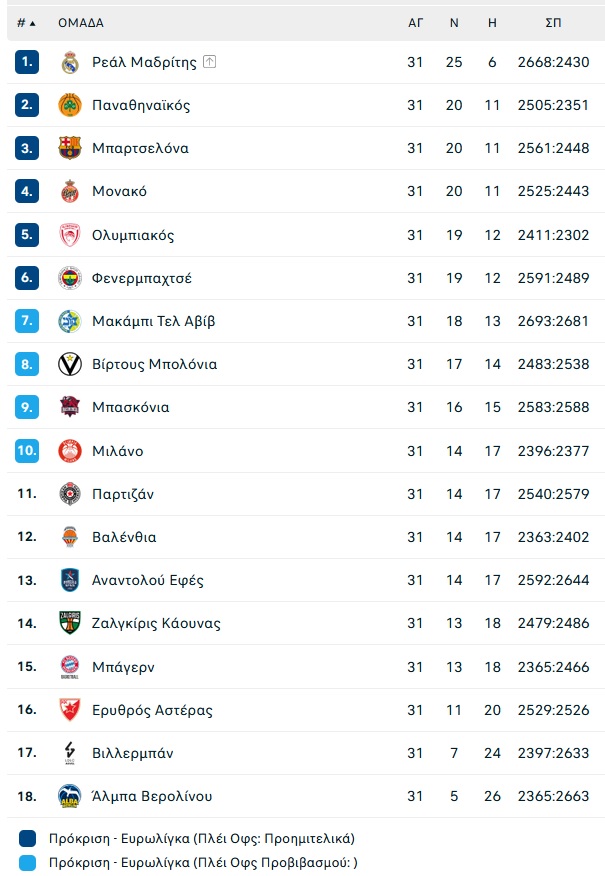Open the Παρτιζάν team link

[x=123, y=494]
